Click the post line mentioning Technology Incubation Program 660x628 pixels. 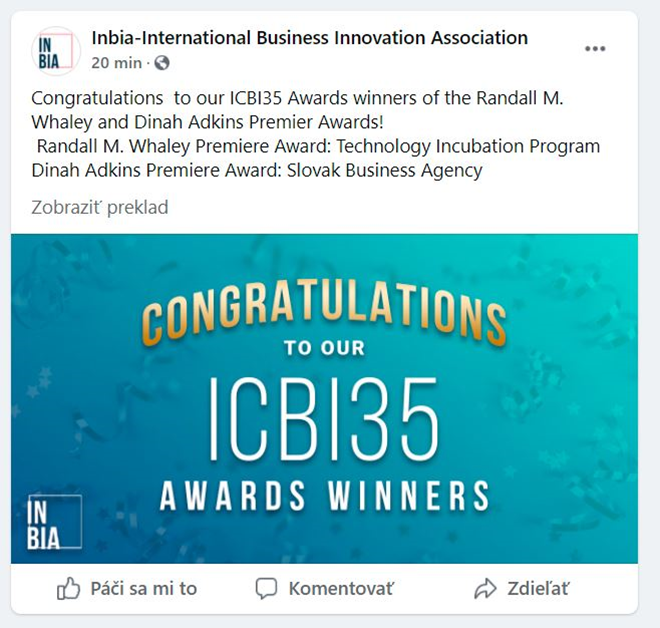coord(318,146)
